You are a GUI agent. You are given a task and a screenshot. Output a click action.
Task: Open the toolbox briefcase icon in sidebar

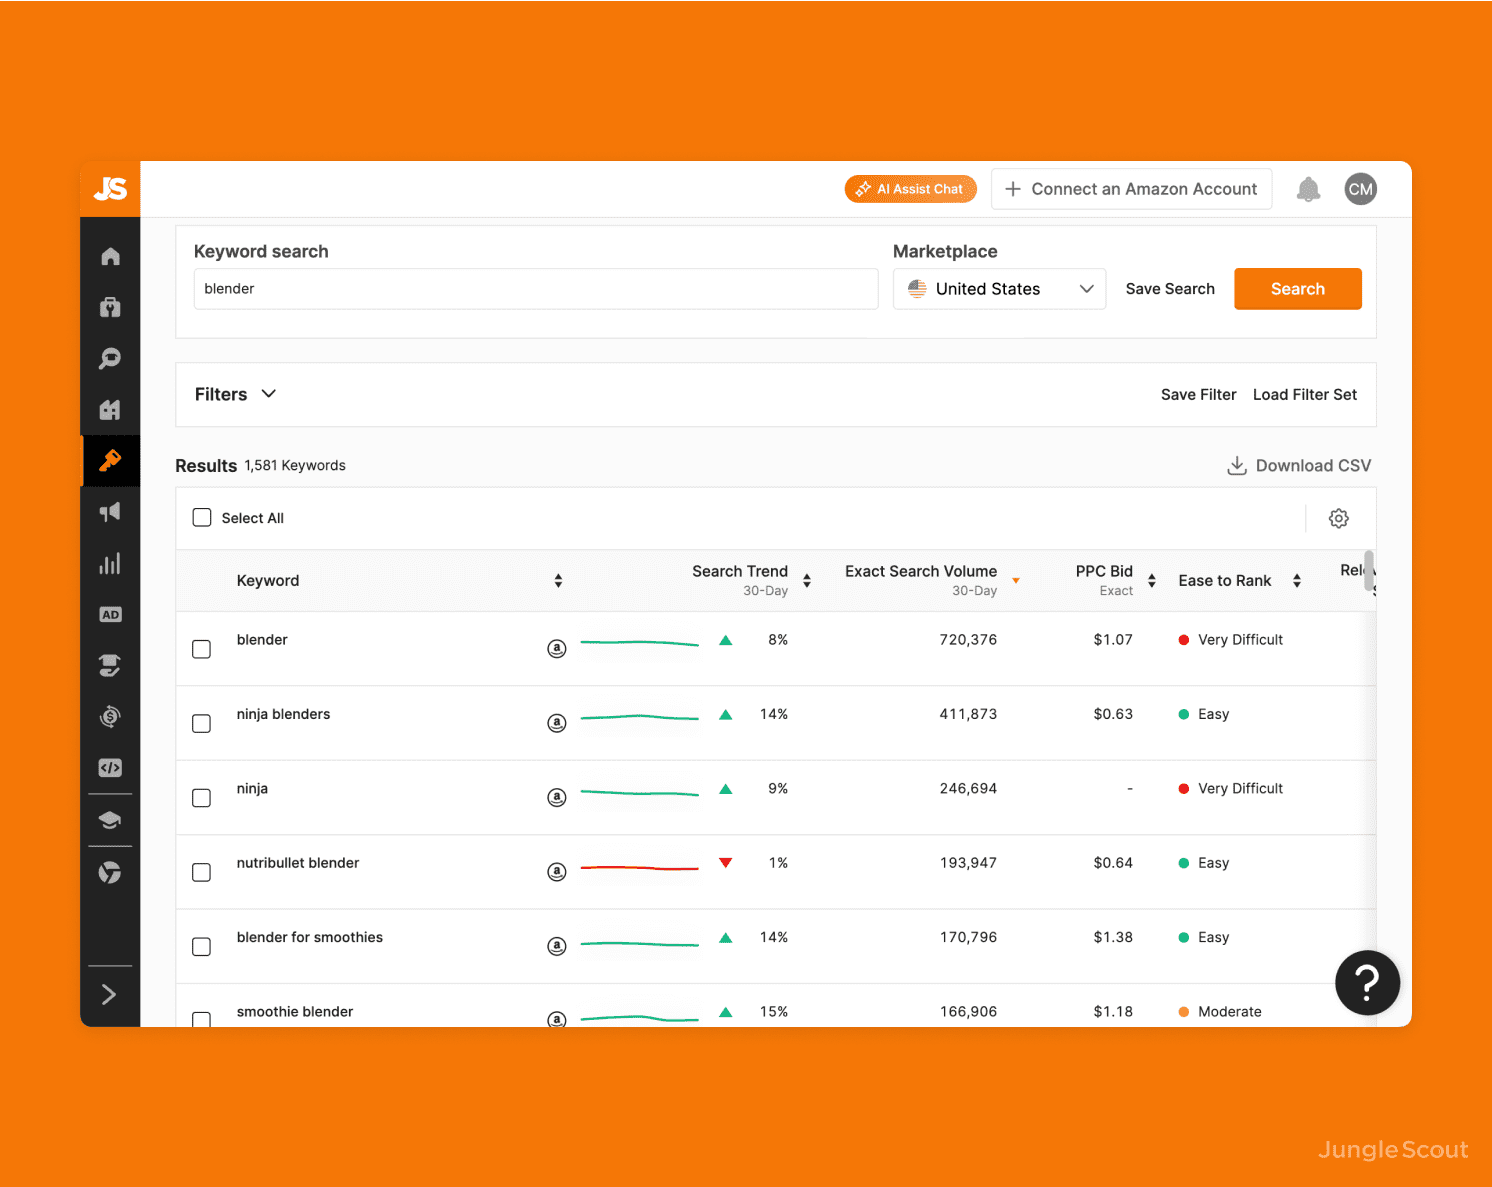click(x=110, y=307)
